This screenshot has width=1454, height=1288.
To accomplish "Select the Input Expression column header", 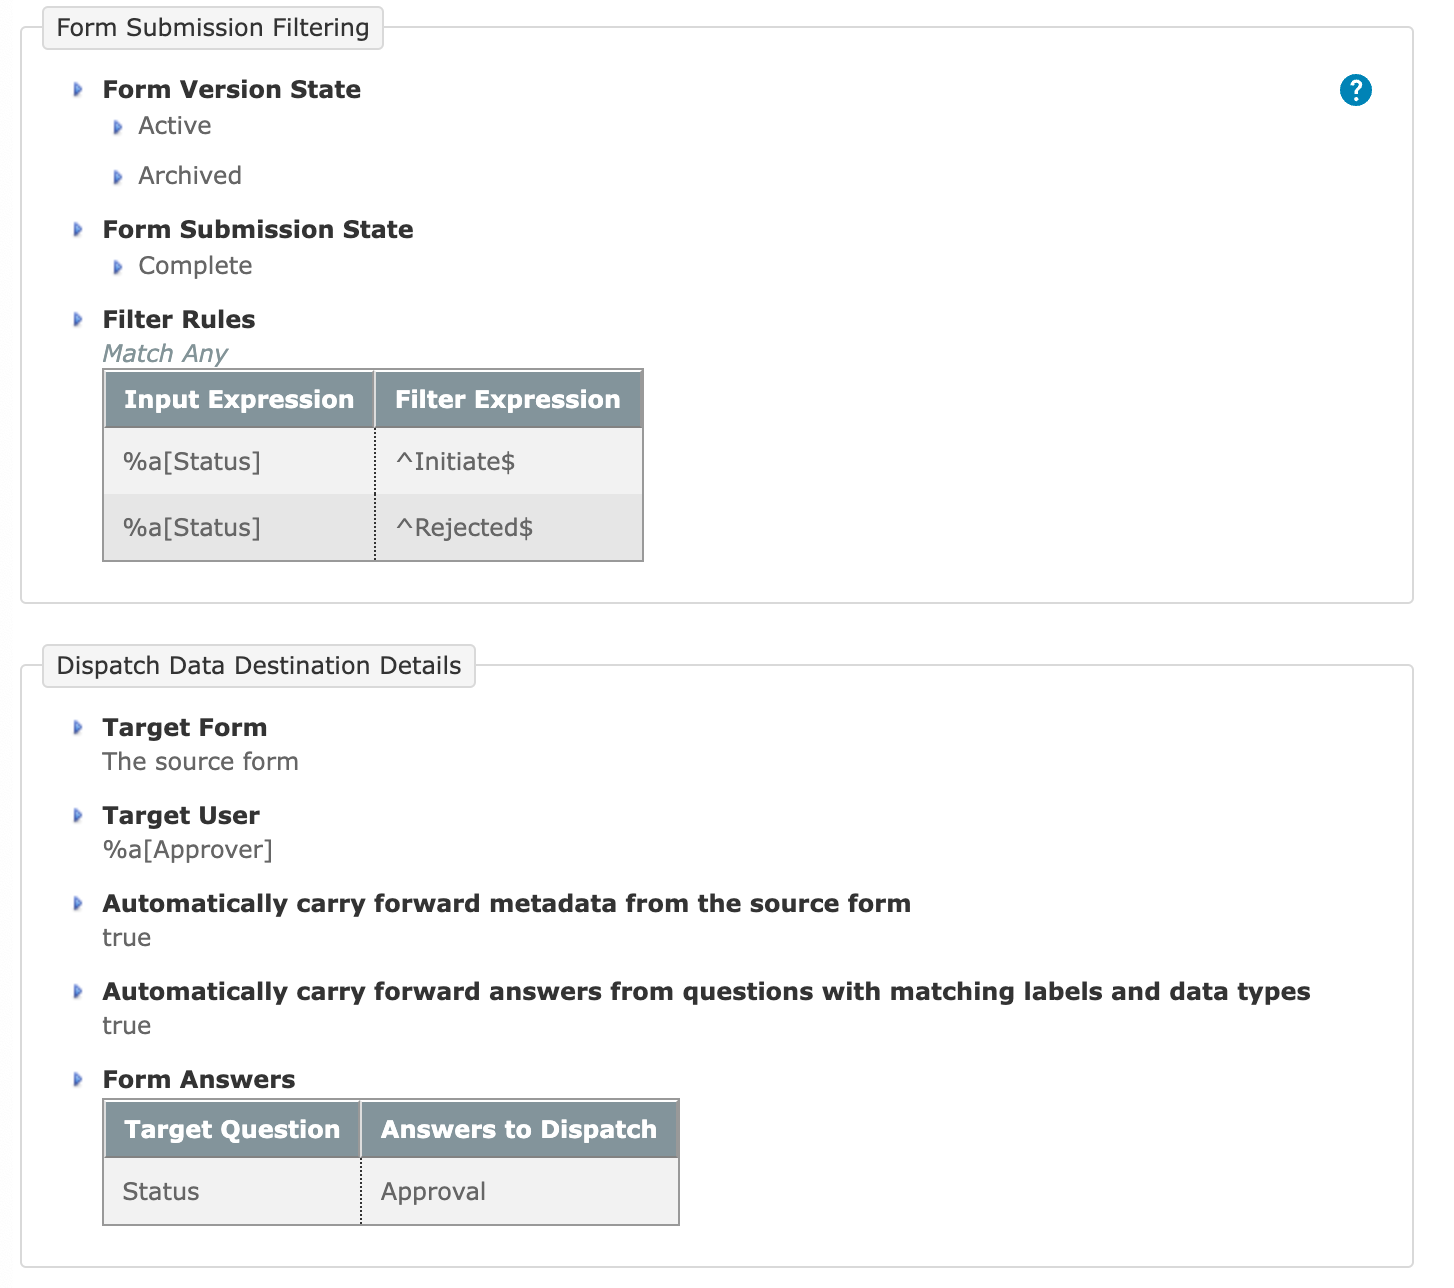I will [x=239, y=400].
